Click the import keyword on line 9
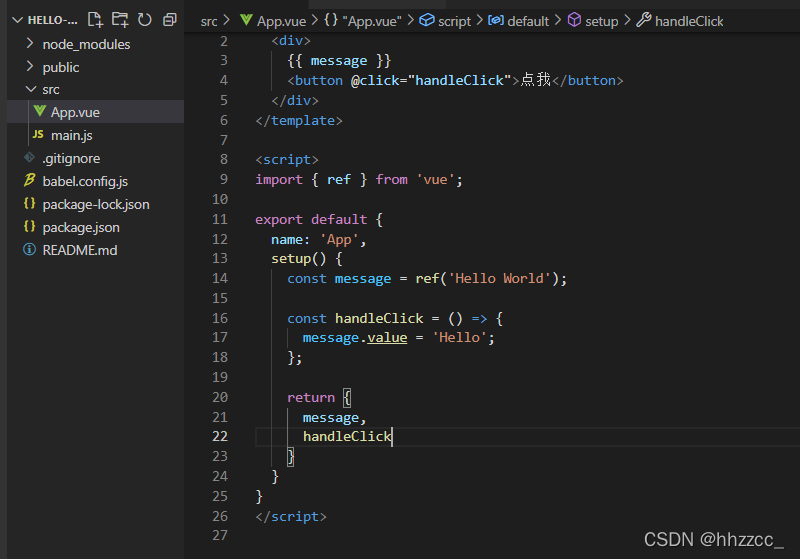The width and height of the screenshot is (800, 559). coord(279,180)
